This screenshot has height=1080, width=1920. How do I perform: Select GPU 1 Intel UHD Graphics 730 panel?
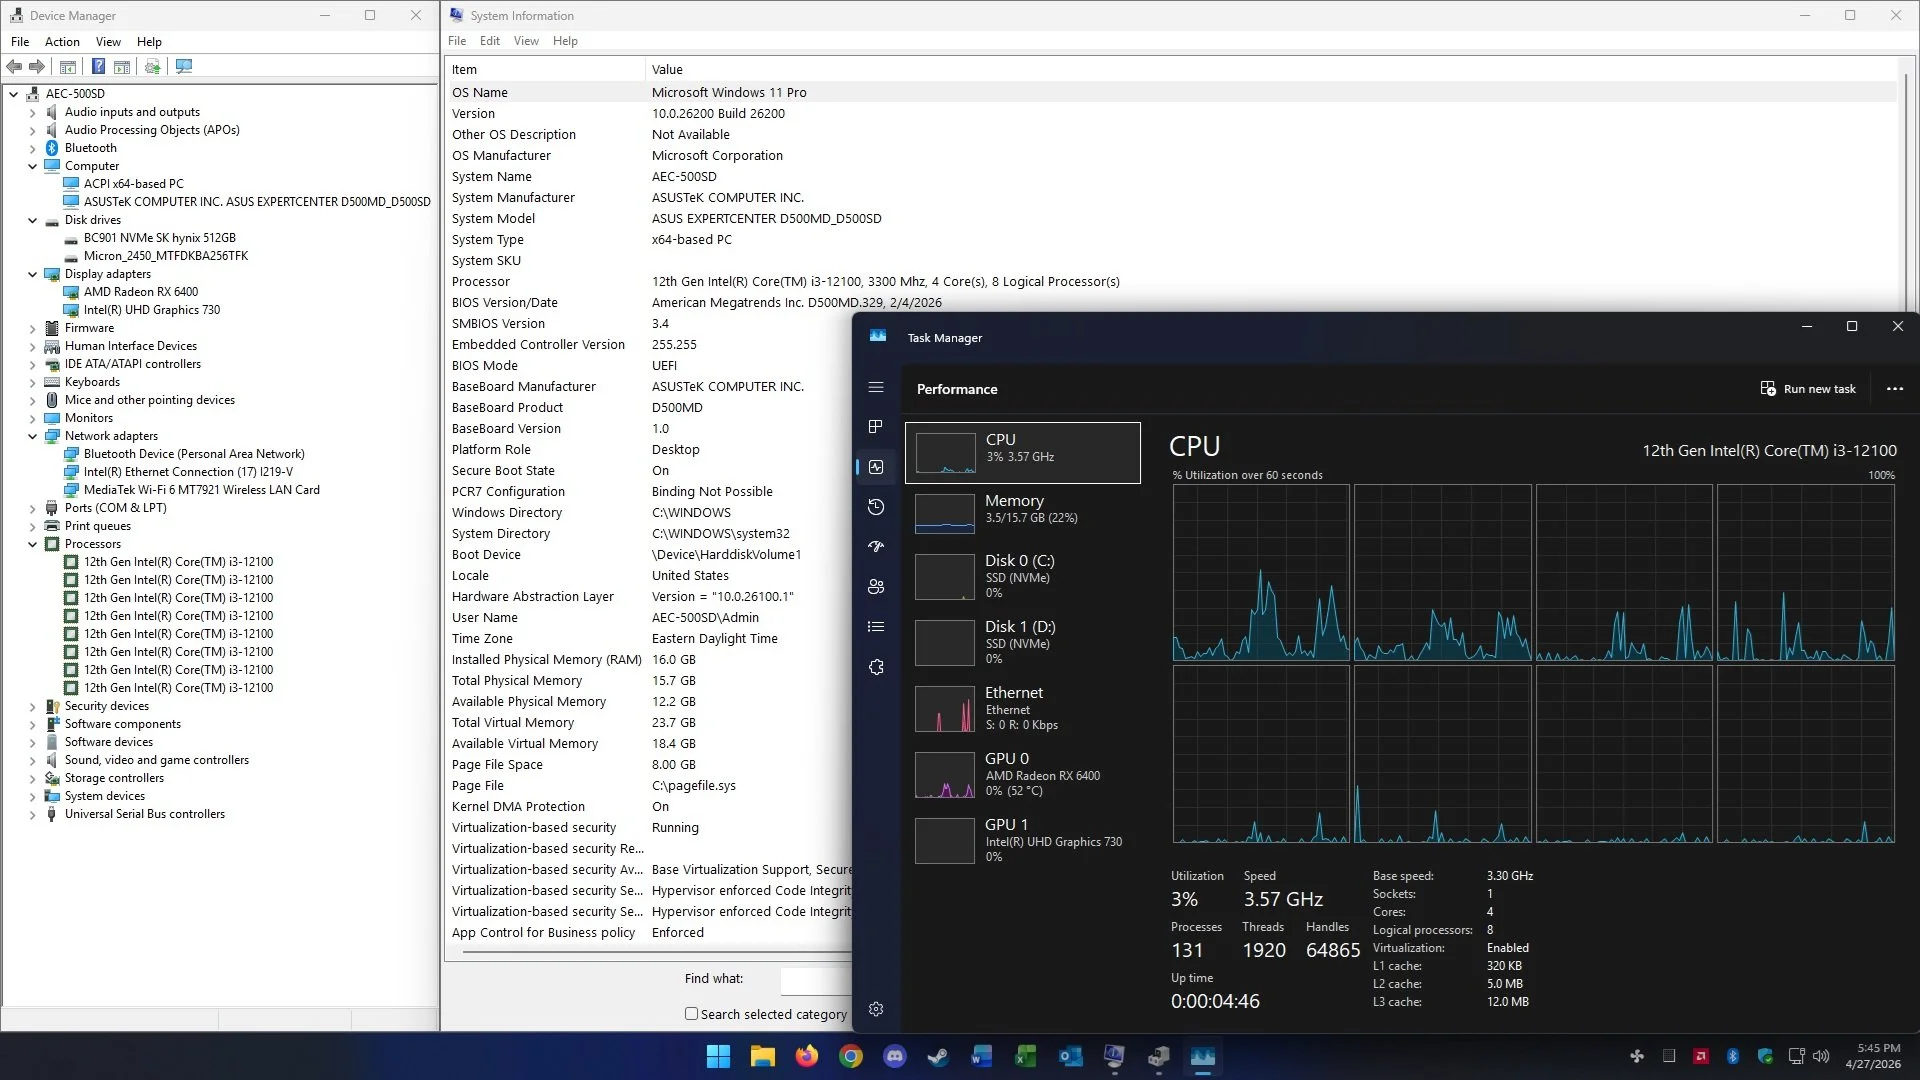click(1022, 840)
